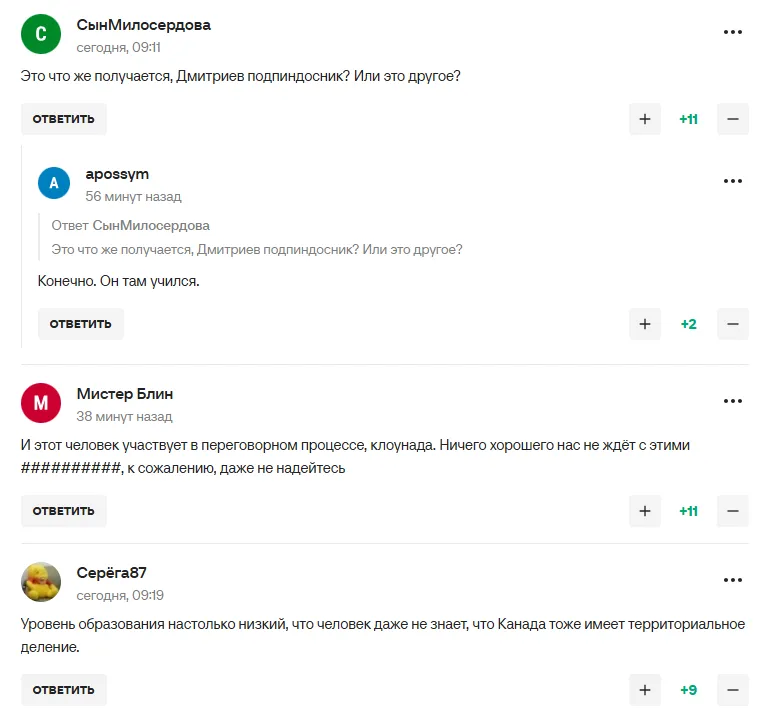This screenshot has height=708, width=765.
Task: Click minus on apossym's reply
Action: click(x=733, y=324)
